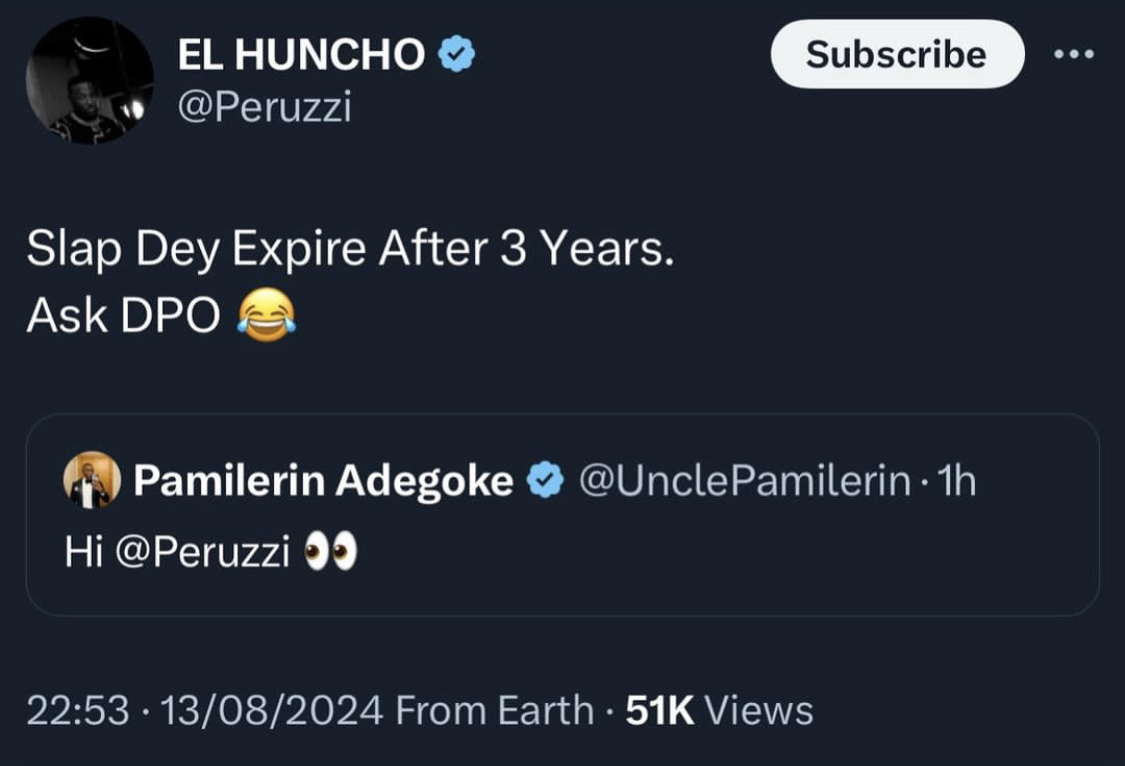This screenshot has height=766, width=1125.
Task: Click the EL HUNCHO display name
Action: 301,56
